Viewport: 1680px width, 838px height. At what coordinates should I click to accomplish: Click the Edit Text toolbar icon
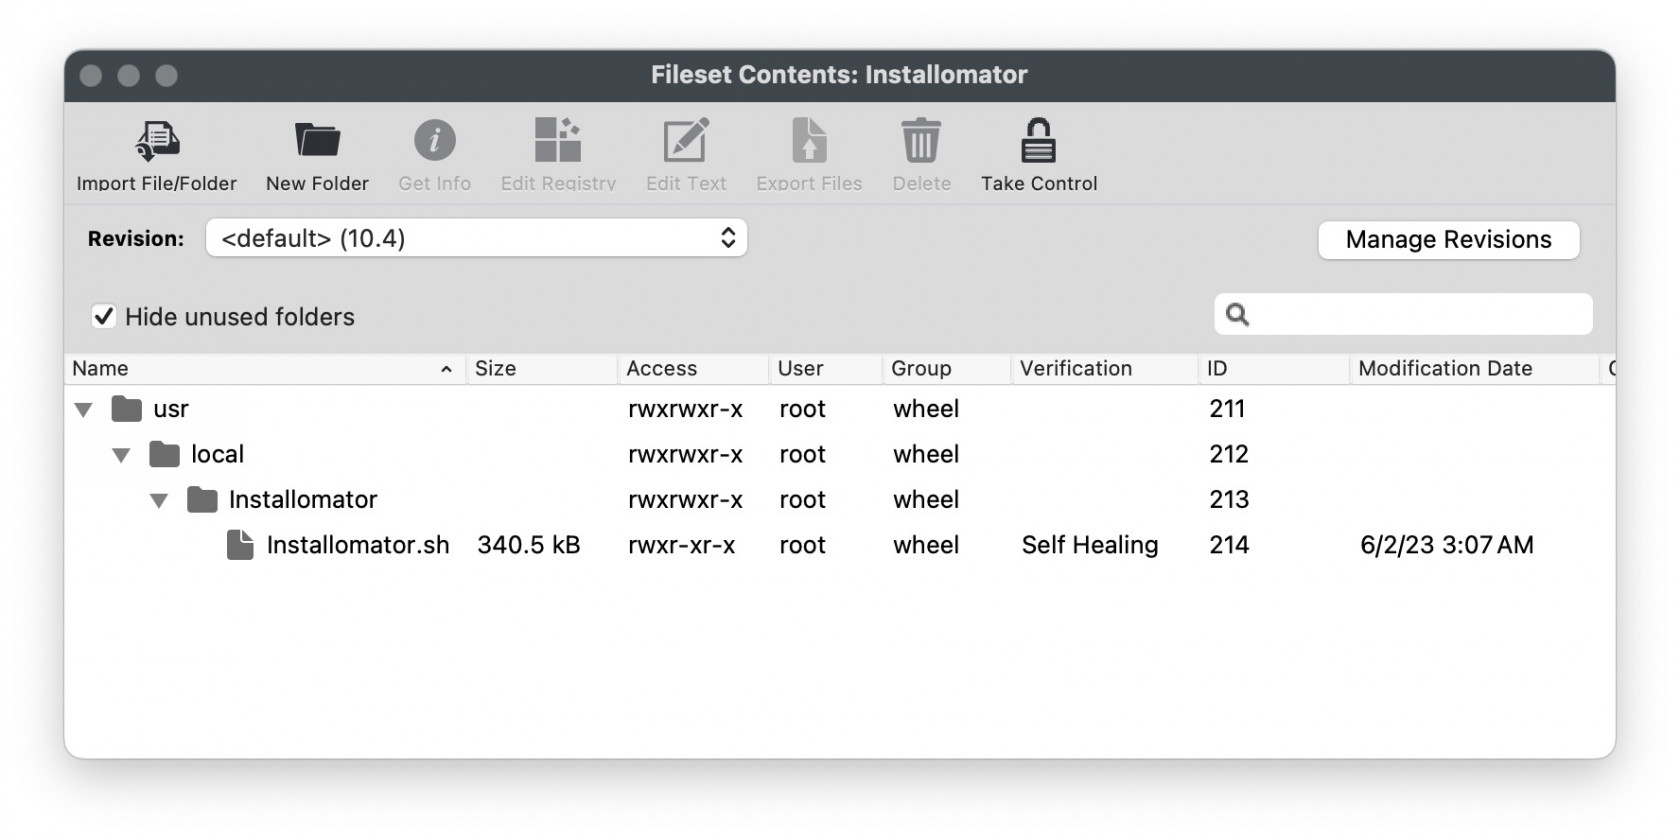click(x=686, y=140)
